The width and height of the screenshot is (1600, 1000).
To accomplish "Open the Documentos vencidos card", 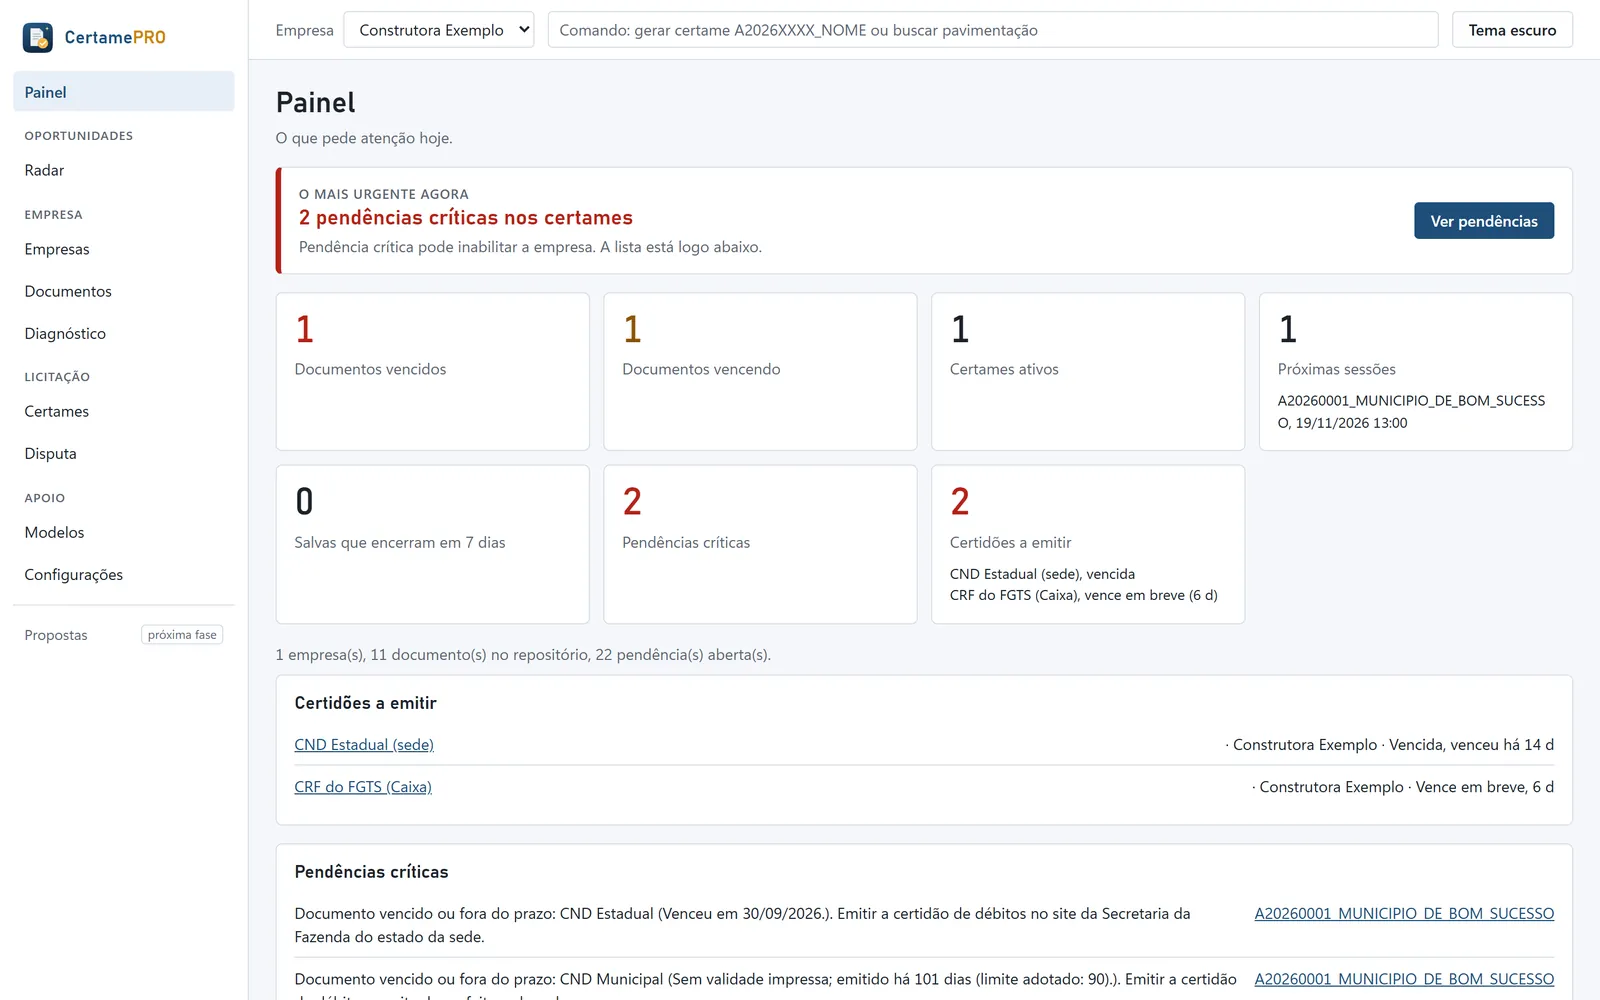I will coord(433,371).
